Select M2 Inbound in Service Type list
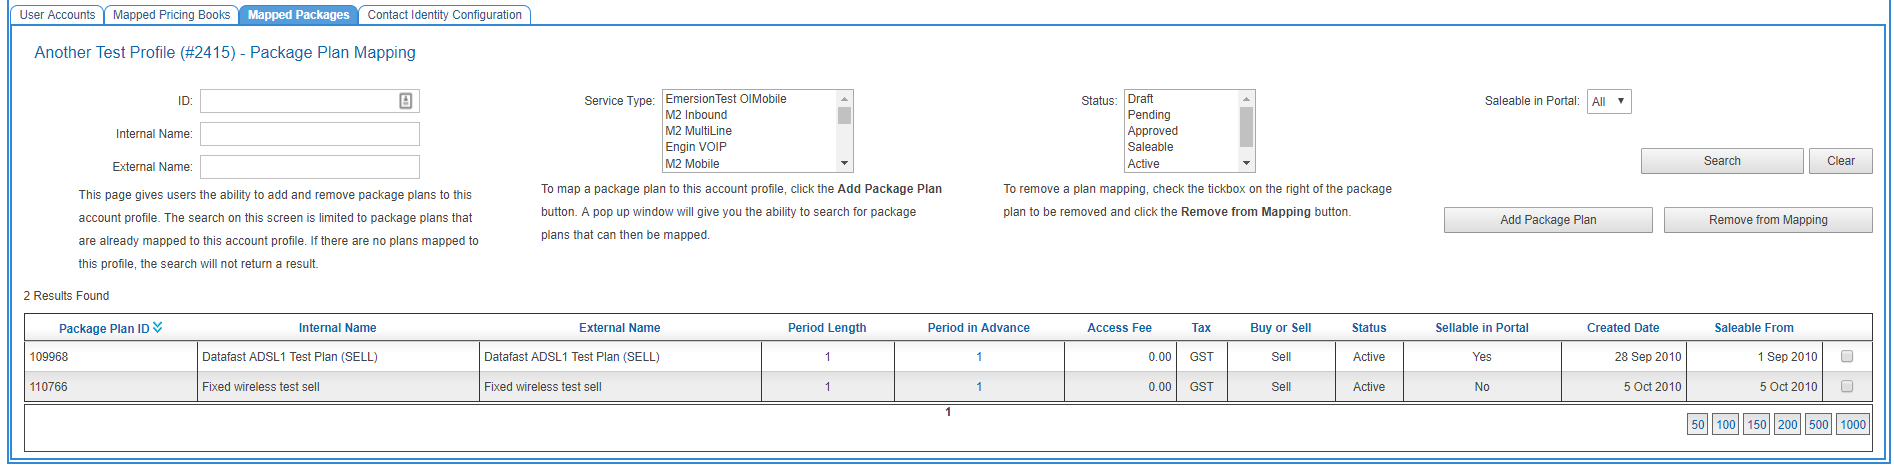Image resolution: width=1894 pixels, height=471 pixels. click(697, 115)
